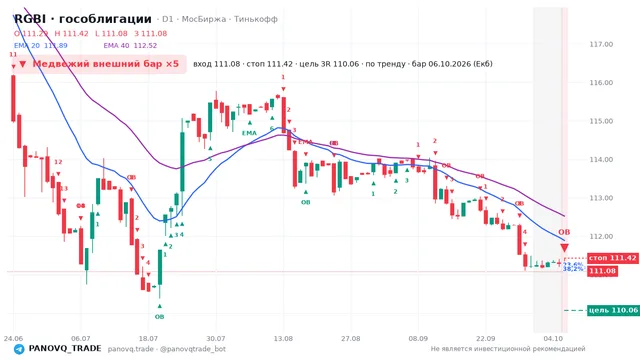This screenshot has width=640, height=360.
Task: Click the 115.00 price axis label
Action: pyautogui.click(x=601, y=121)
